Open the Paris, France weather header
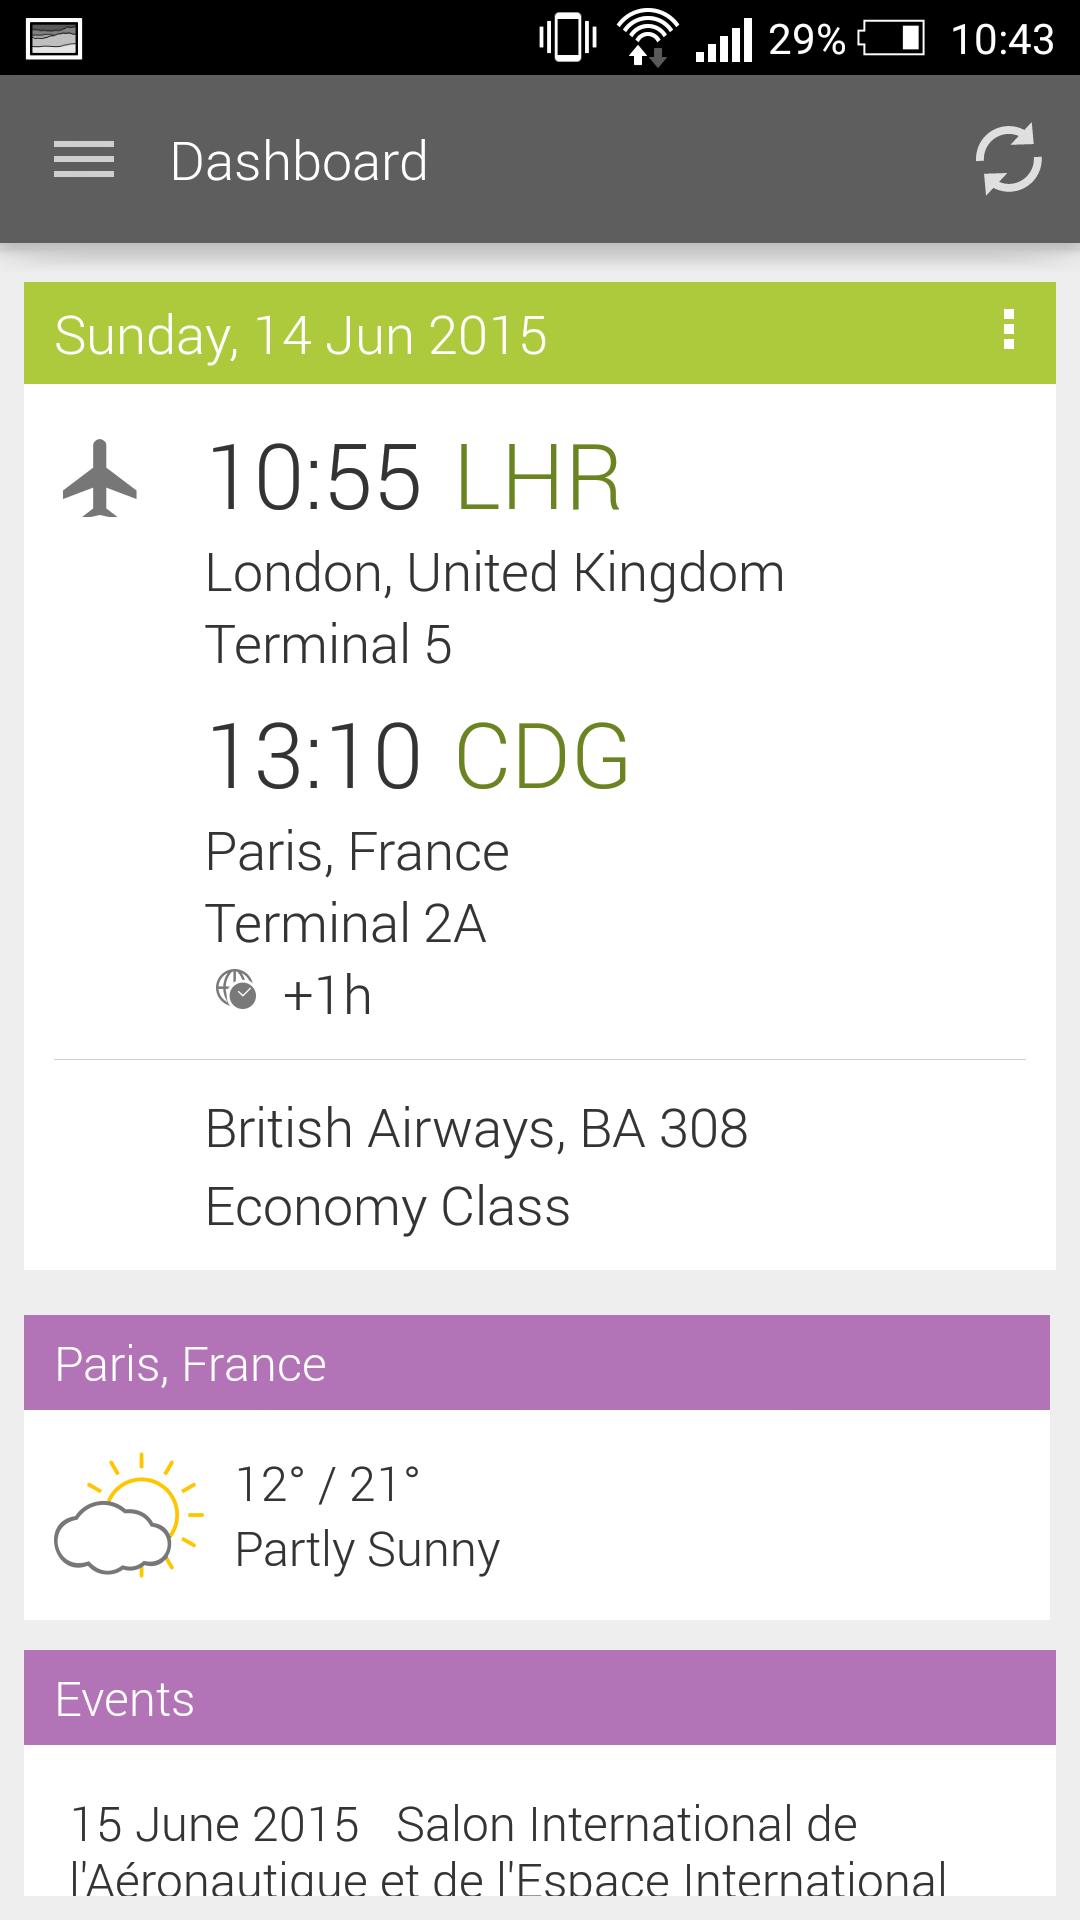 coord(191,1364)
